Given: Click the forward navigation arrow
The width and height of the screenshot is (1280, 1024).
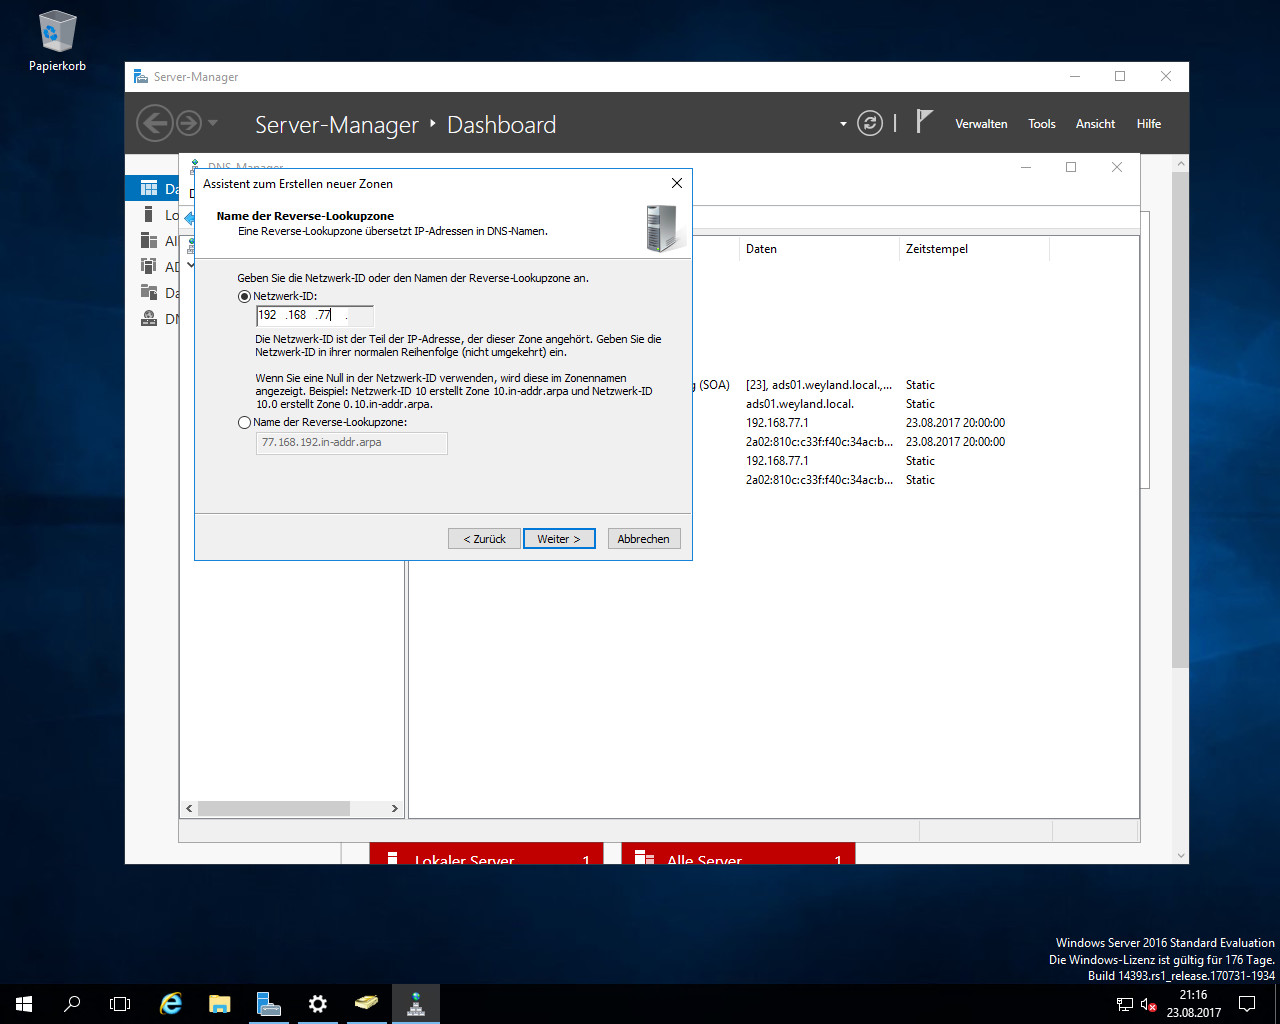Looking at the screenshot, I should [189, 124].
